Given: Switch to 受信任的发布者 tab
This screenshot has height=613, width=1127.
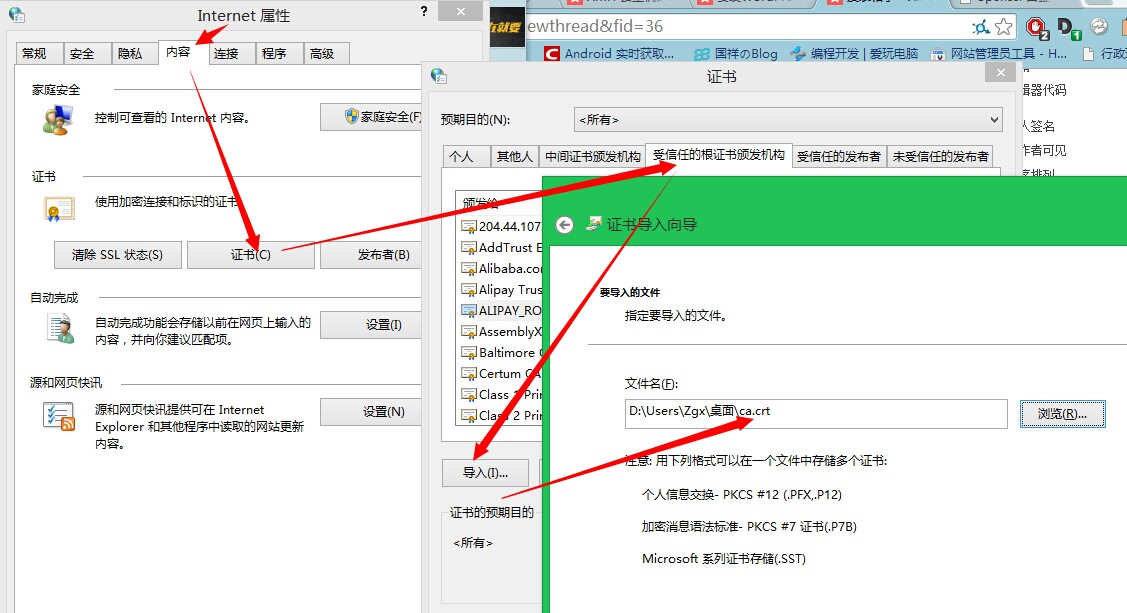Looking at the screenshot, I should click(838, 156).
